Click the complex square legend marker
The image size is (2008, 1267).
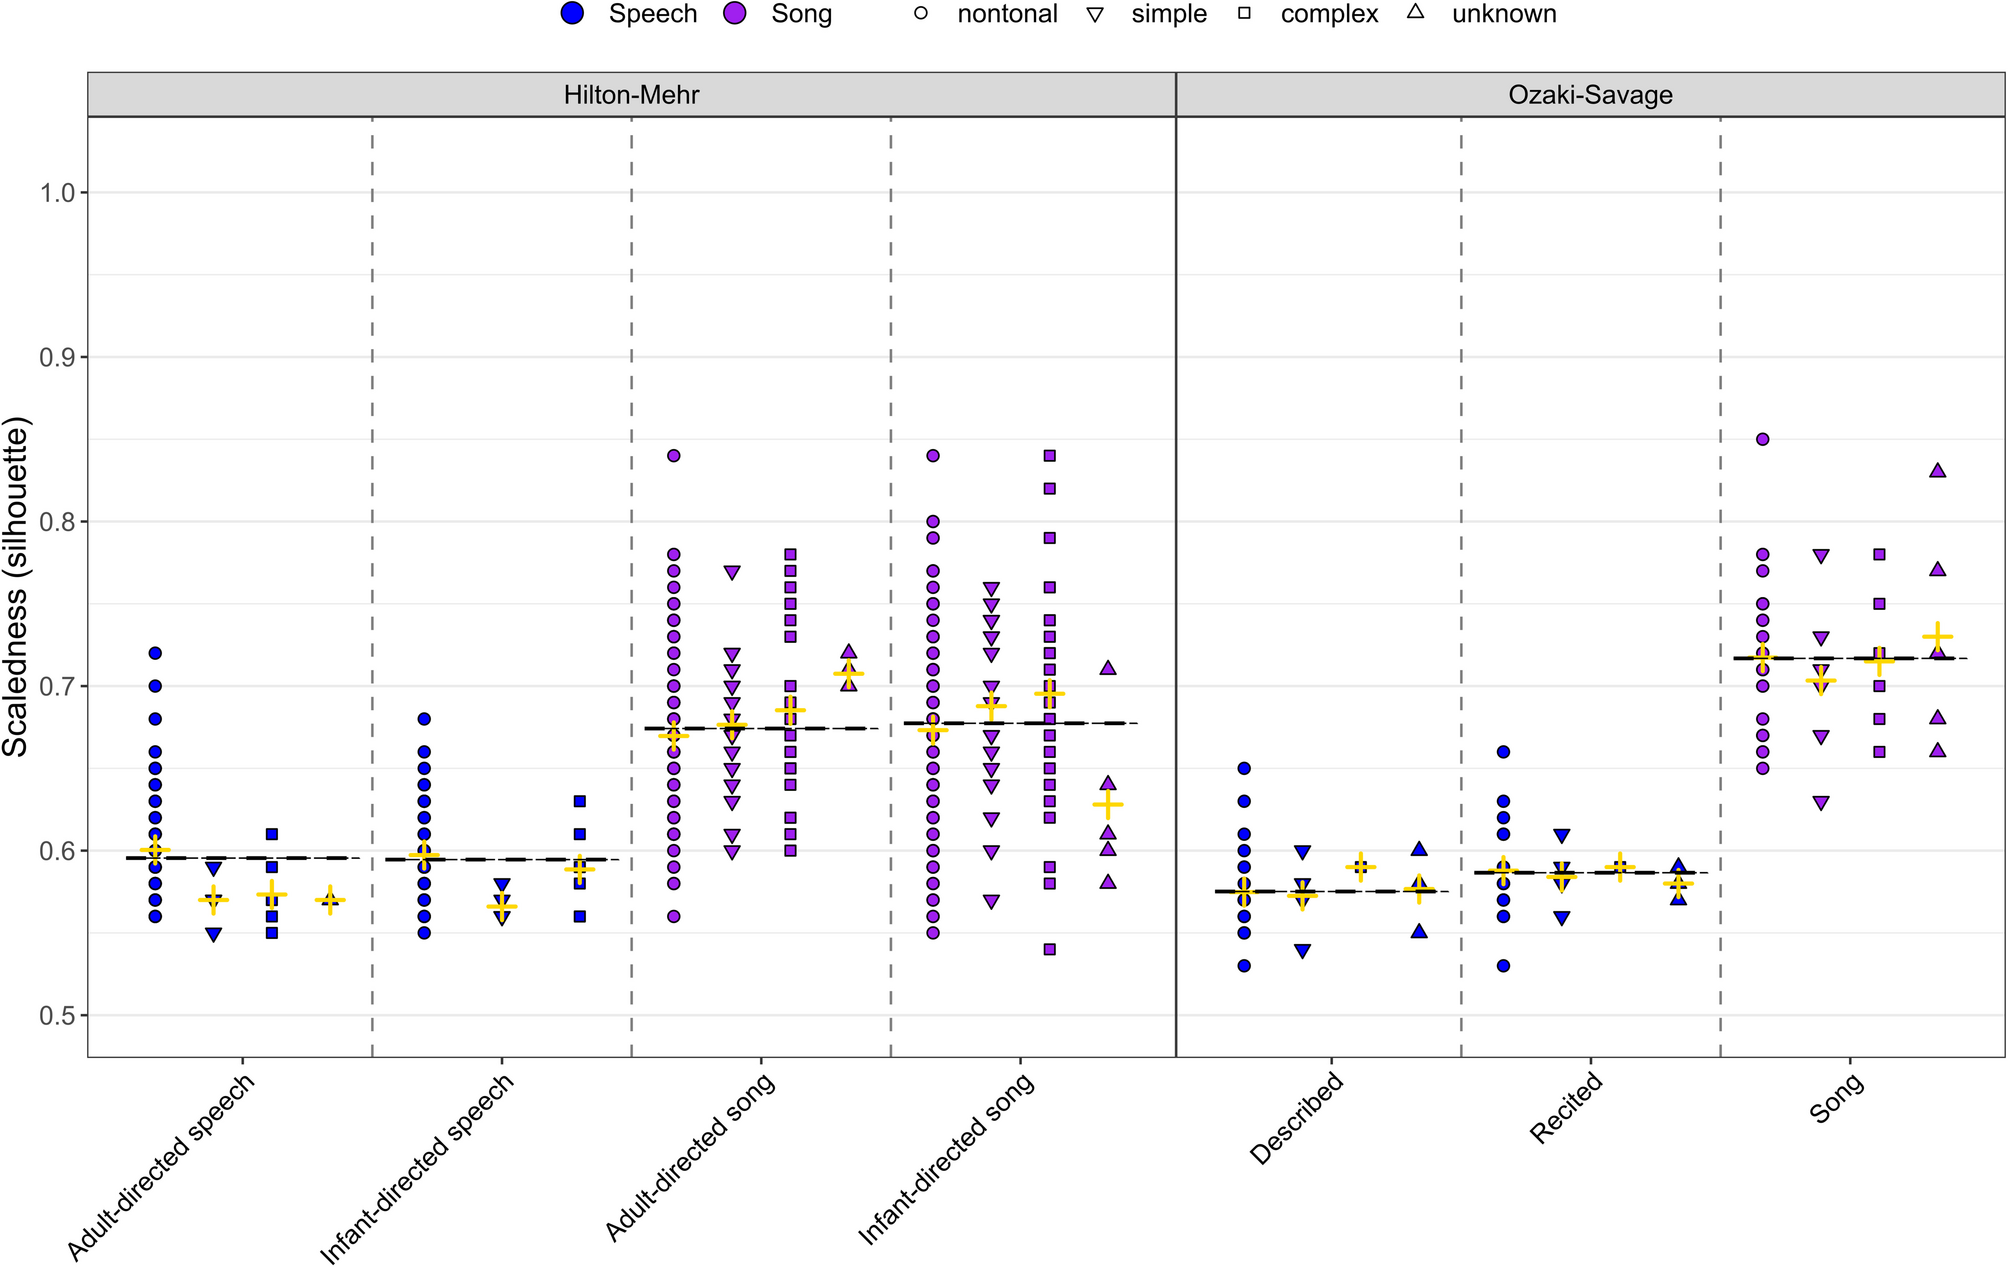tap(1245, 14)
